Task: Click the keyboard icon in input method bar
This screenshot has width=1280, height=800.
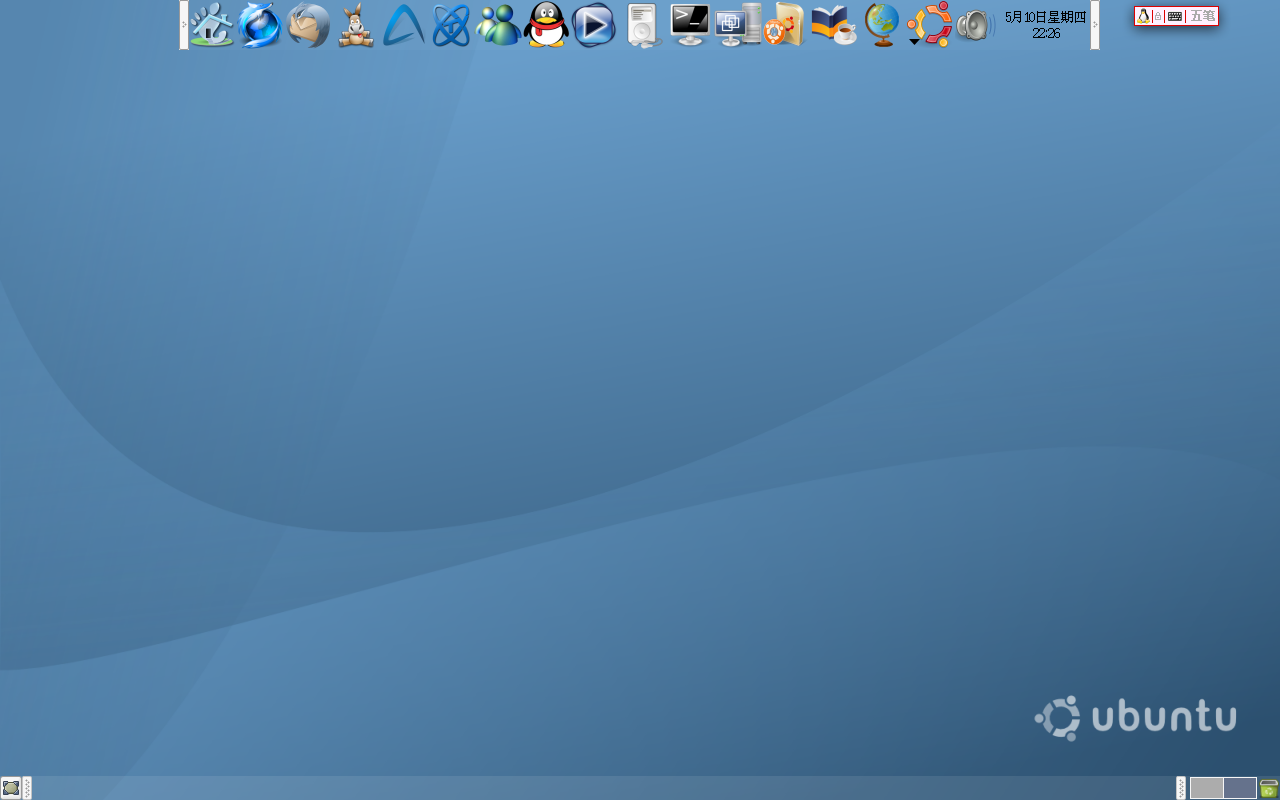Action: click(1175, 16)
